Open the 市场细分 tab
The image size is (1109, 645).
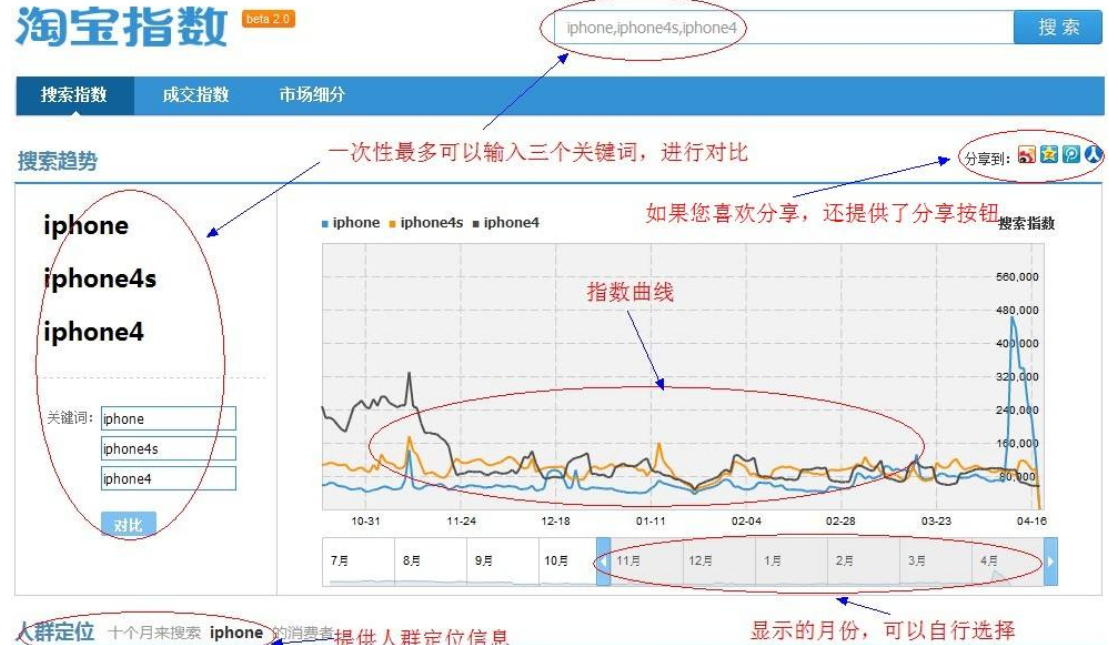click(312, 95)
